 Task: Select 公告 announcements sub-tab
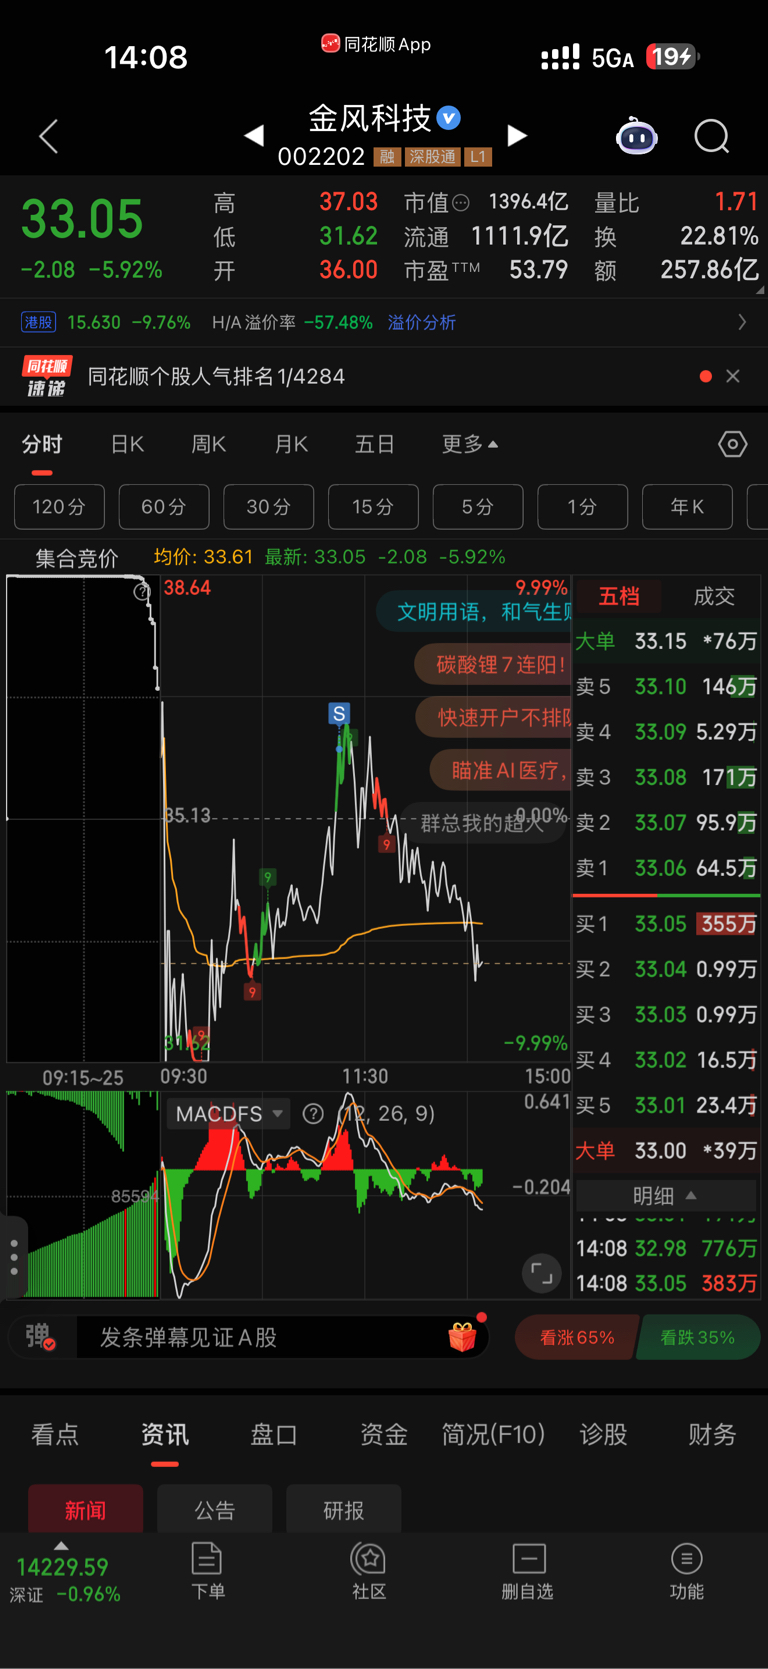coord(215,1510)
